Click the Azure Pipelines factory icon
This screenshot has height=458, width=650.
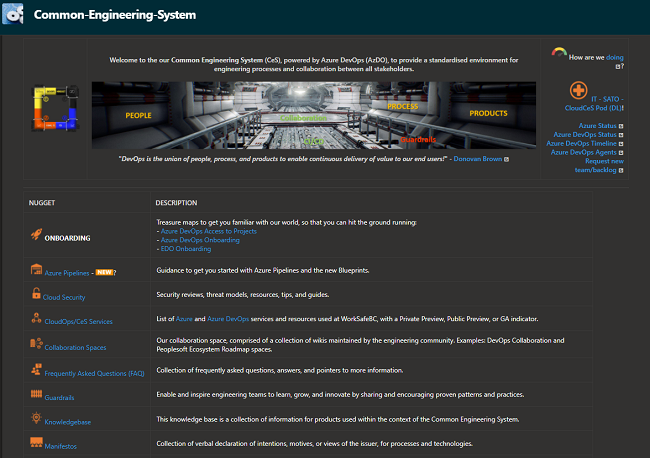click(x=36, y=269)
